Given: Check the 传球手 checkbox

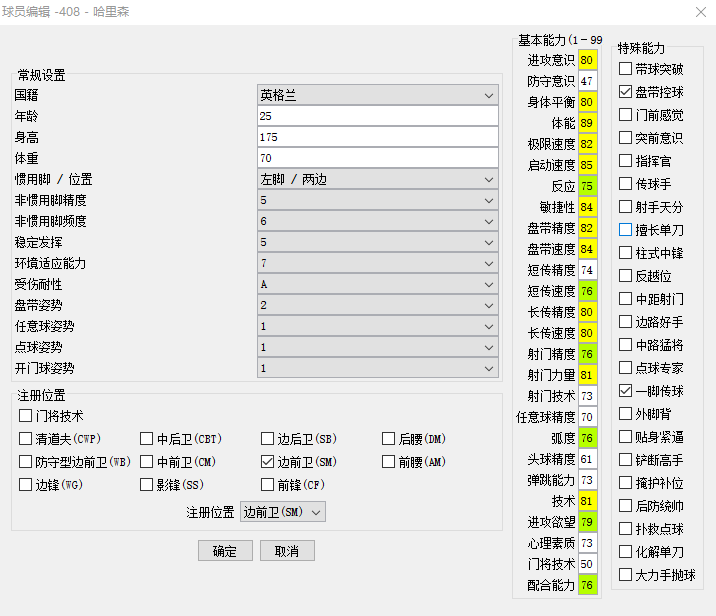Looking at the screenshot, I should click(x=626, y=184).
